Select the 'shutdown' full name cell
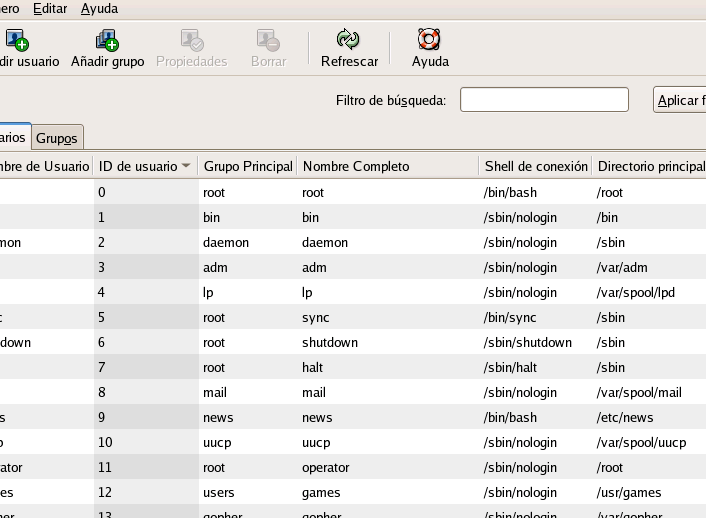706x518 pixels. click(330, 342)
